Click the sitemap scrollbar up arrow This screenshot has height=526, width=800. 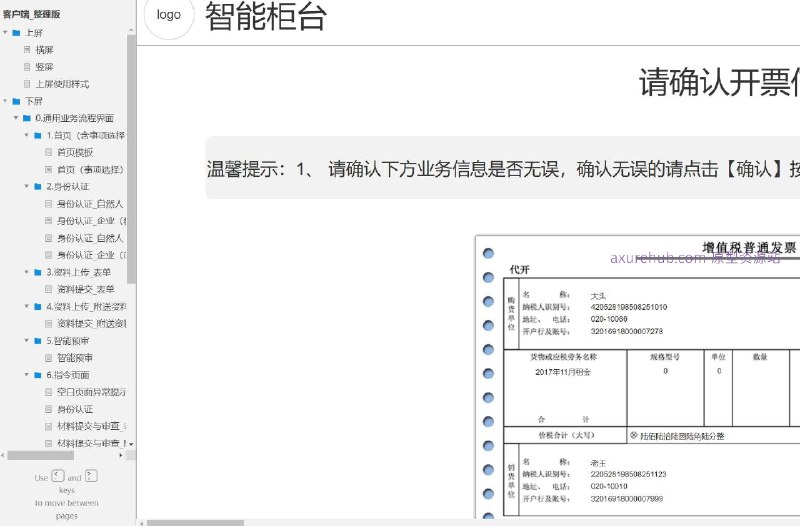pos(131,31)
